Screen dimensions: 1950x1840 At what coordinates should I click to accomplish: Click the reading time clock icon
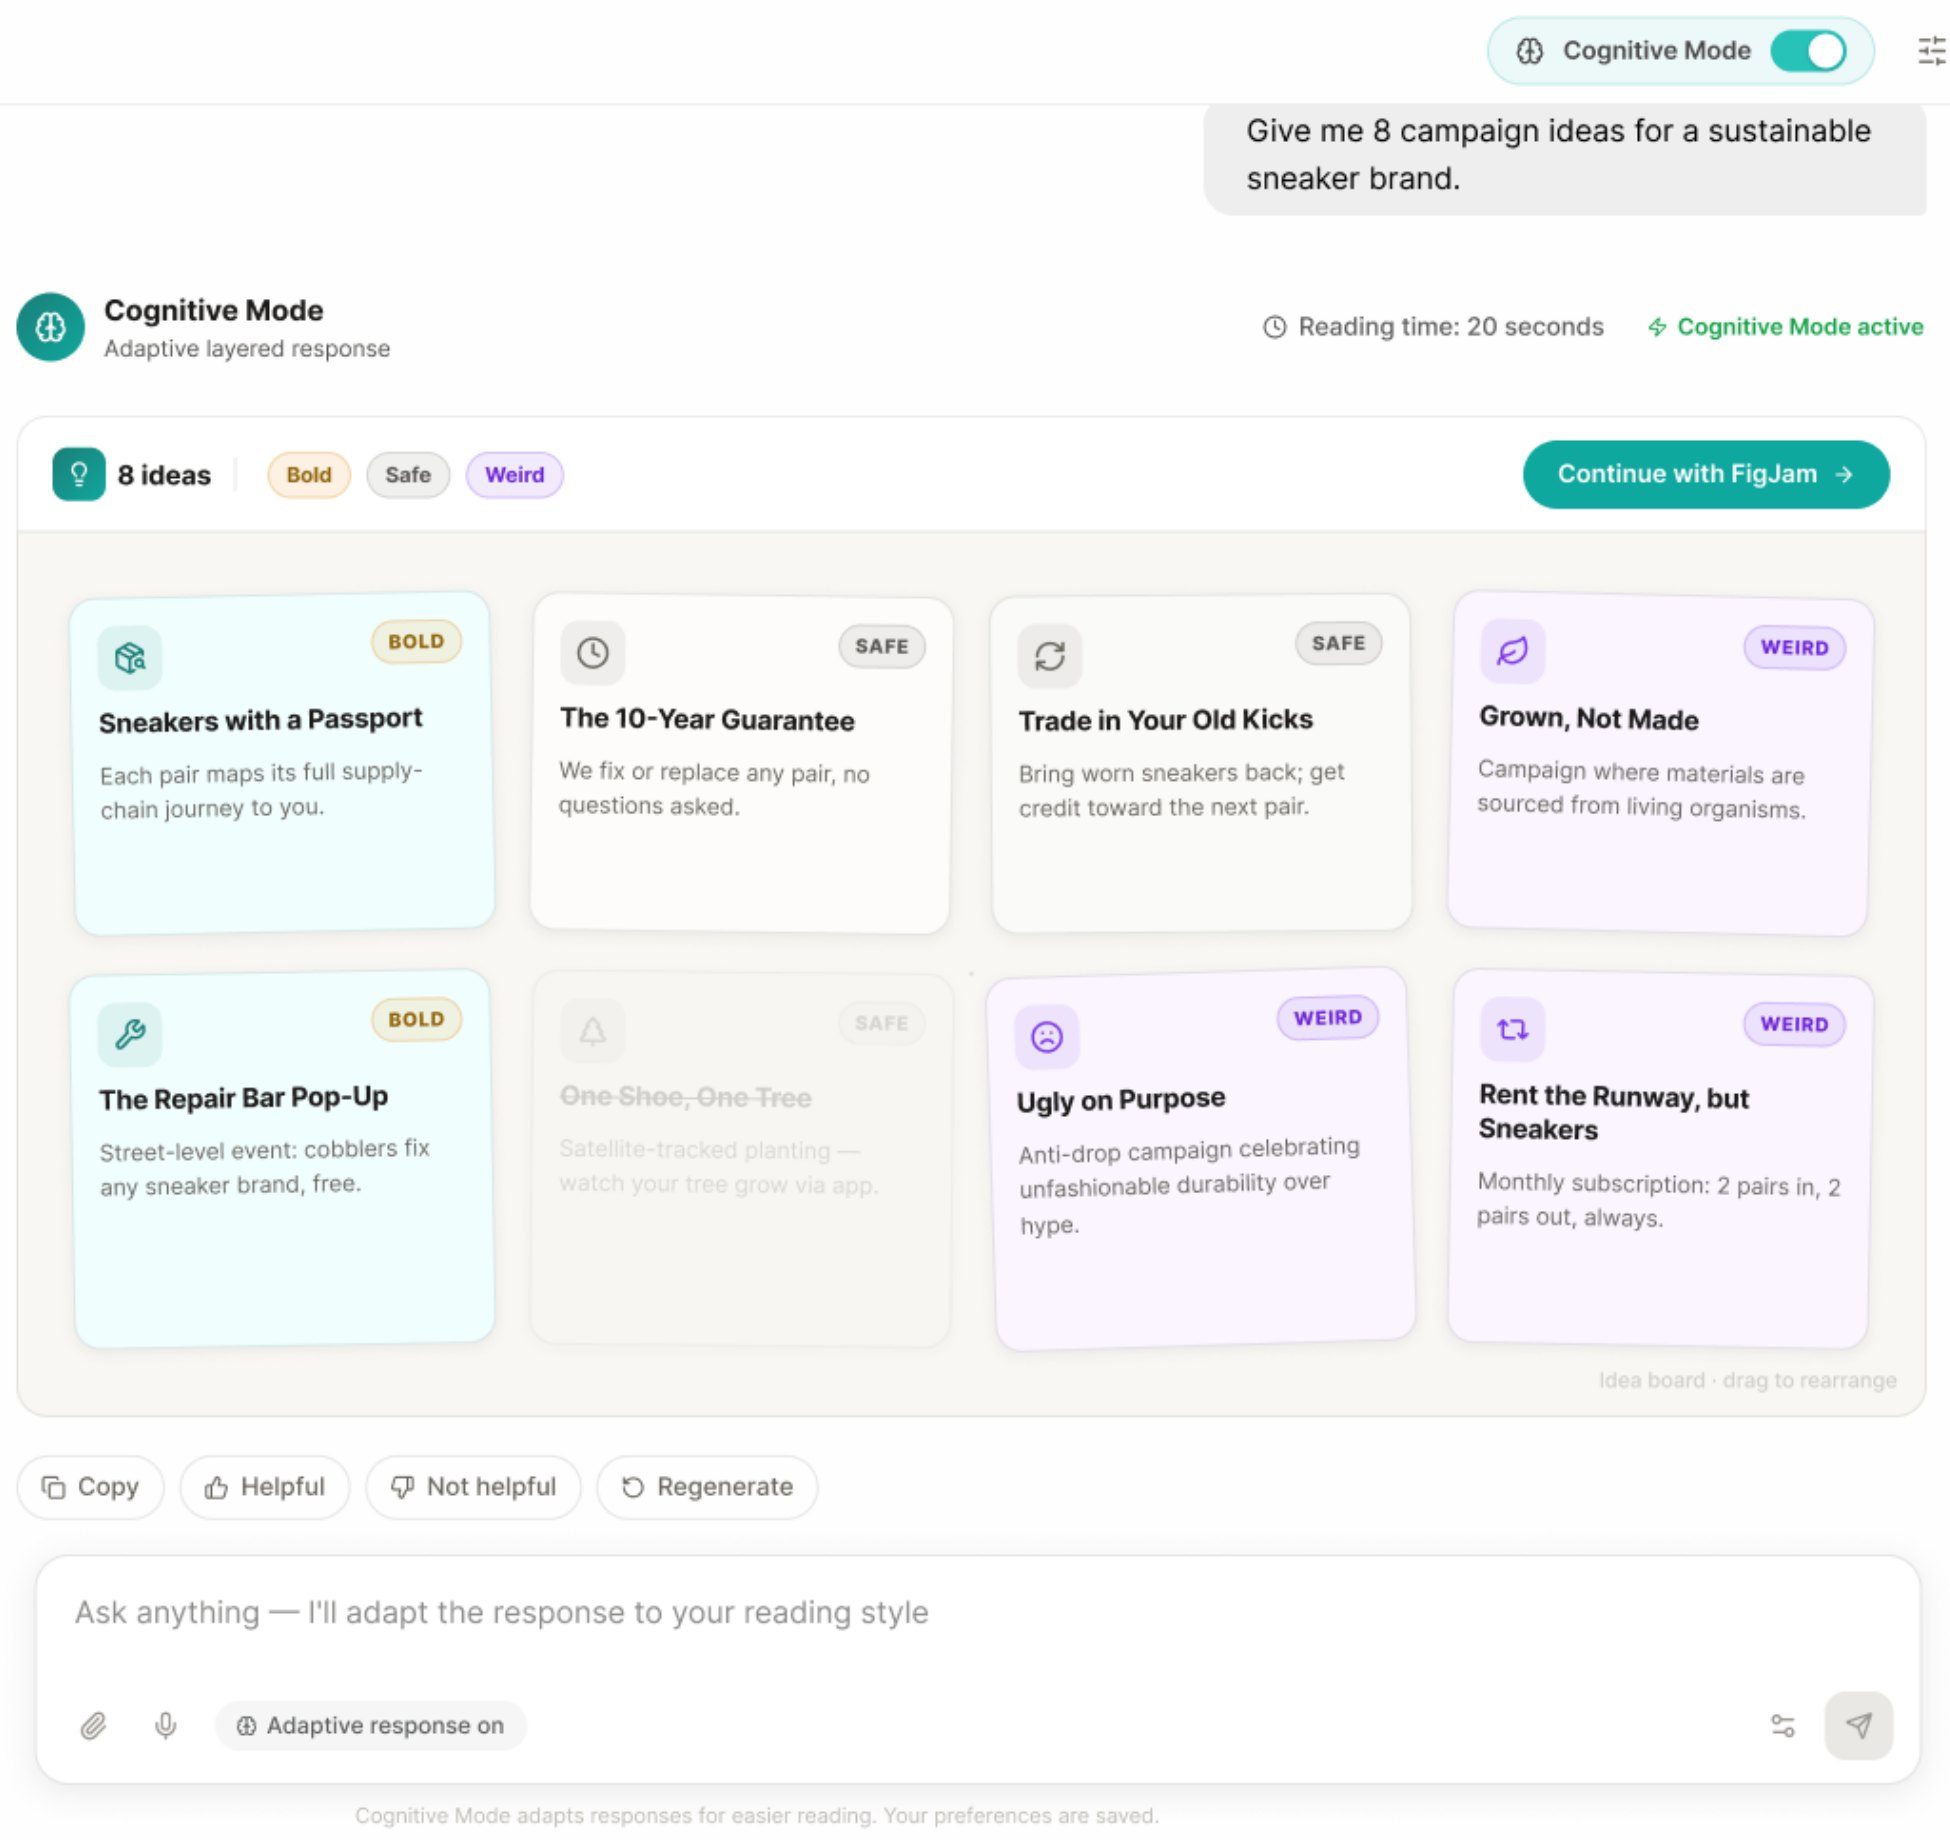1274,327
